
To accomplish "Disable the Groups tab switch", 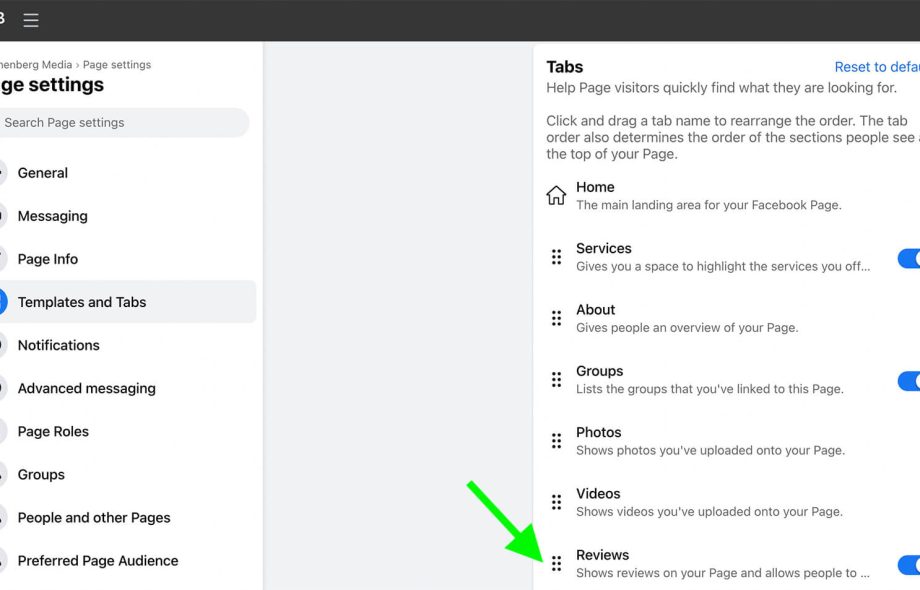I will [908, 381].
